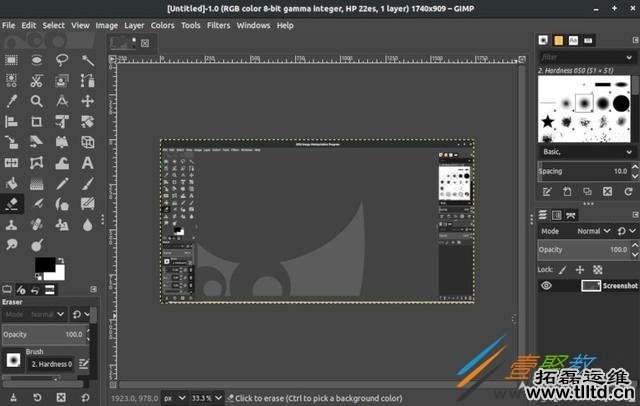Open the File menu
This screenshot has width=640, height=406.
(9, 25)
